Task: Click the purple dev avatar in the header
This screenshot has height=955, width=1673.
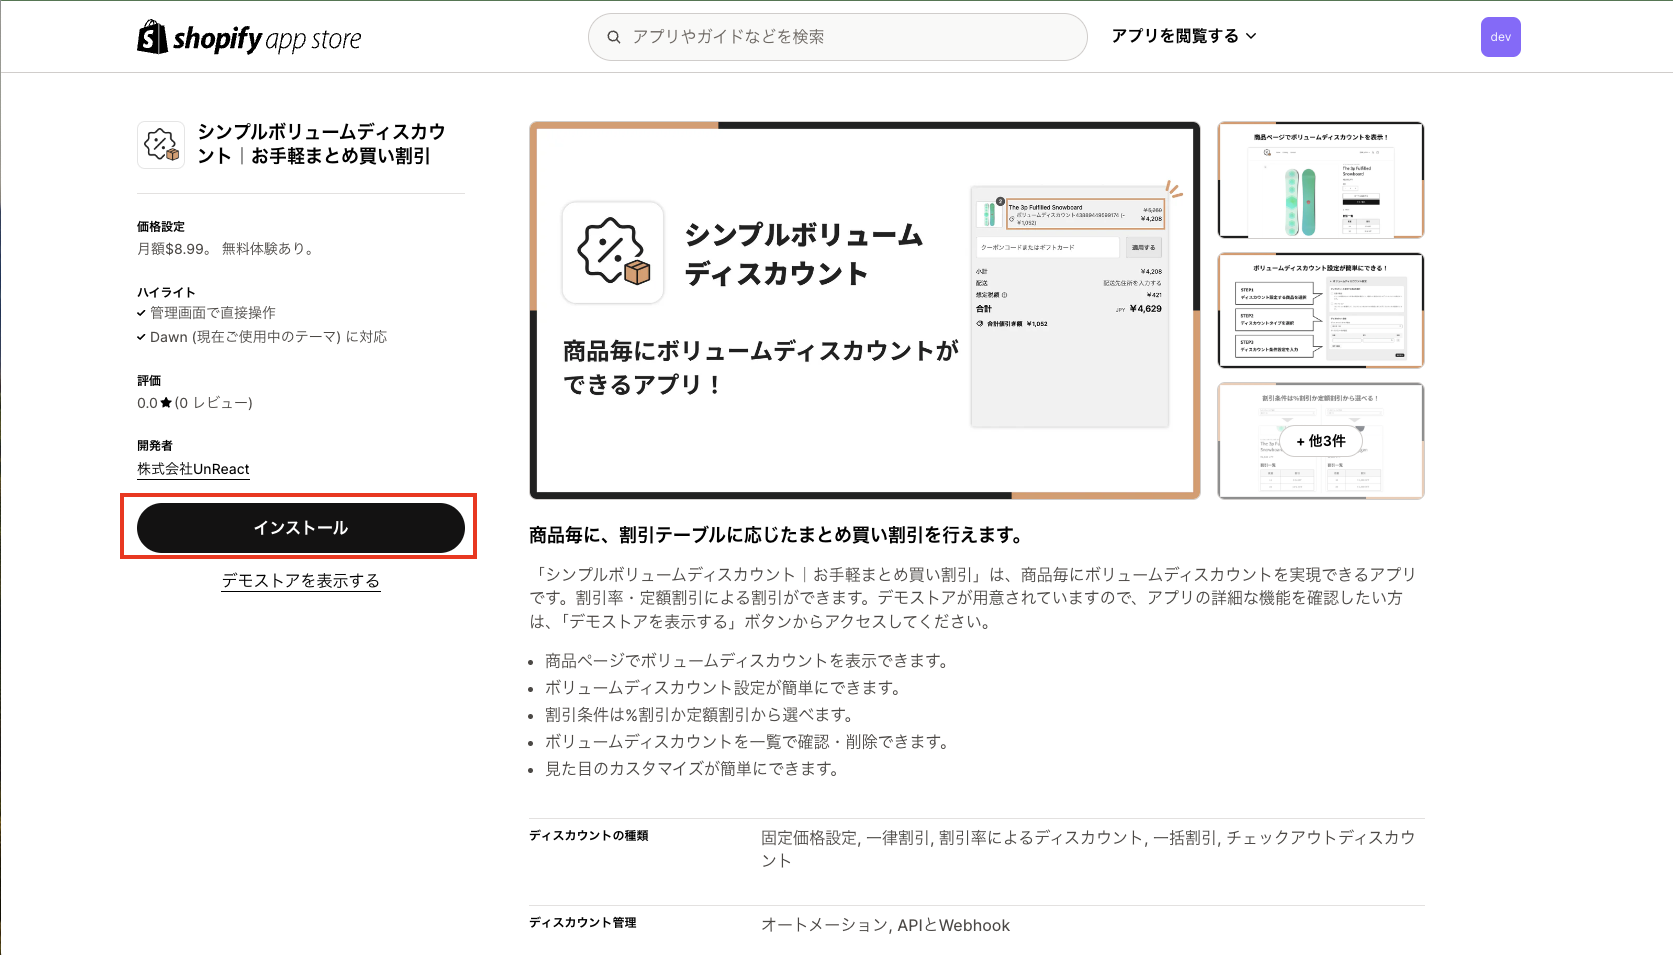Action: coord(1500,36)
